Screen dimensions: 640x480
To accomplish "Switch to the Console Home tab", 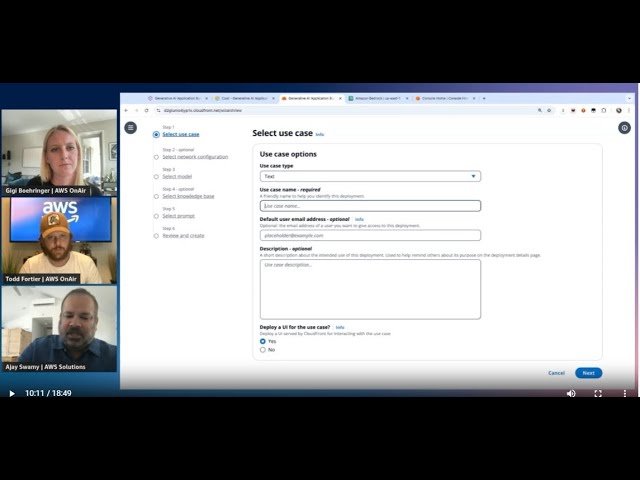I will click(x=444, y=98).
